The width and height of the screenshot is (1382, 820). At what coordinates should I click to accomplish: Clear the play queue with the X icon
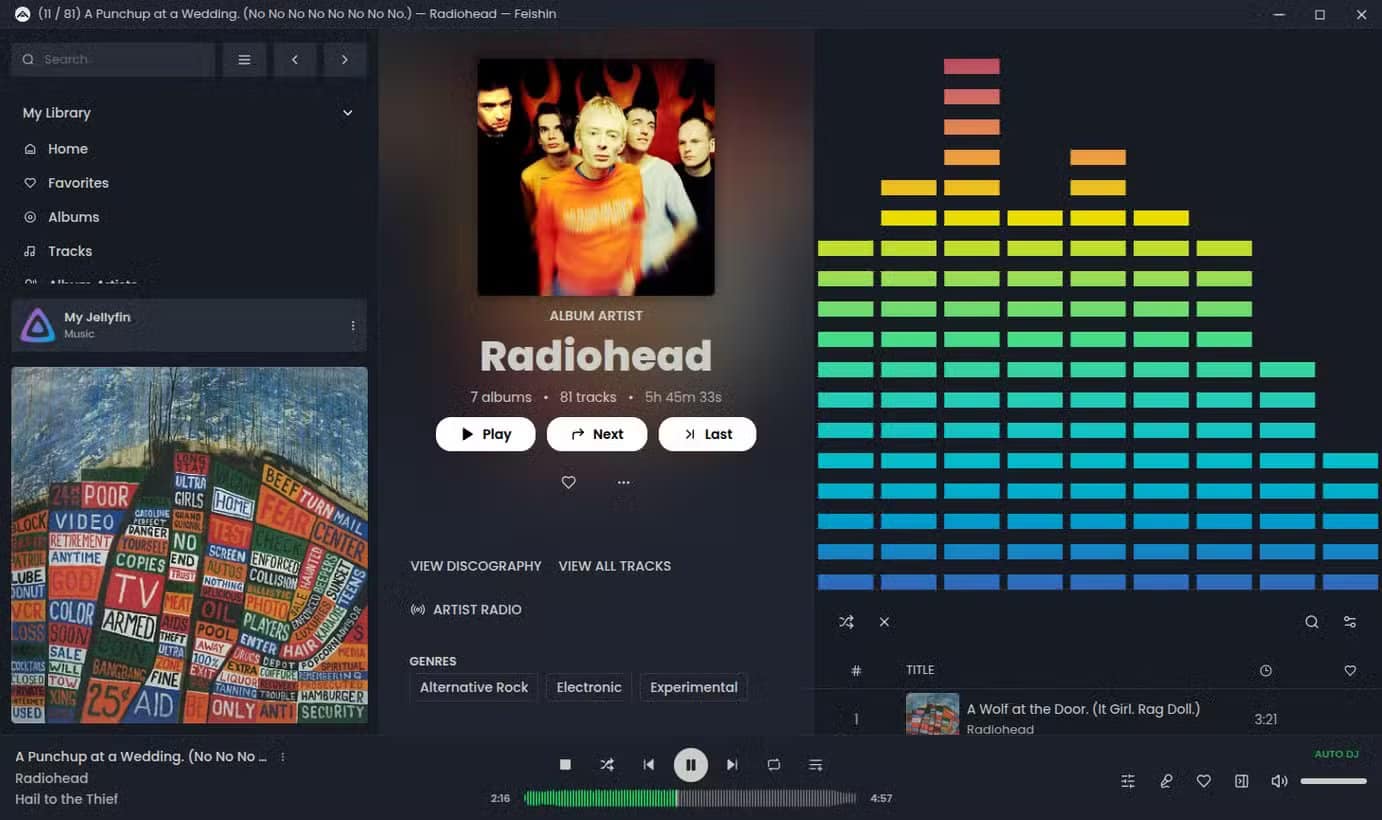click(x=884, y=621)
